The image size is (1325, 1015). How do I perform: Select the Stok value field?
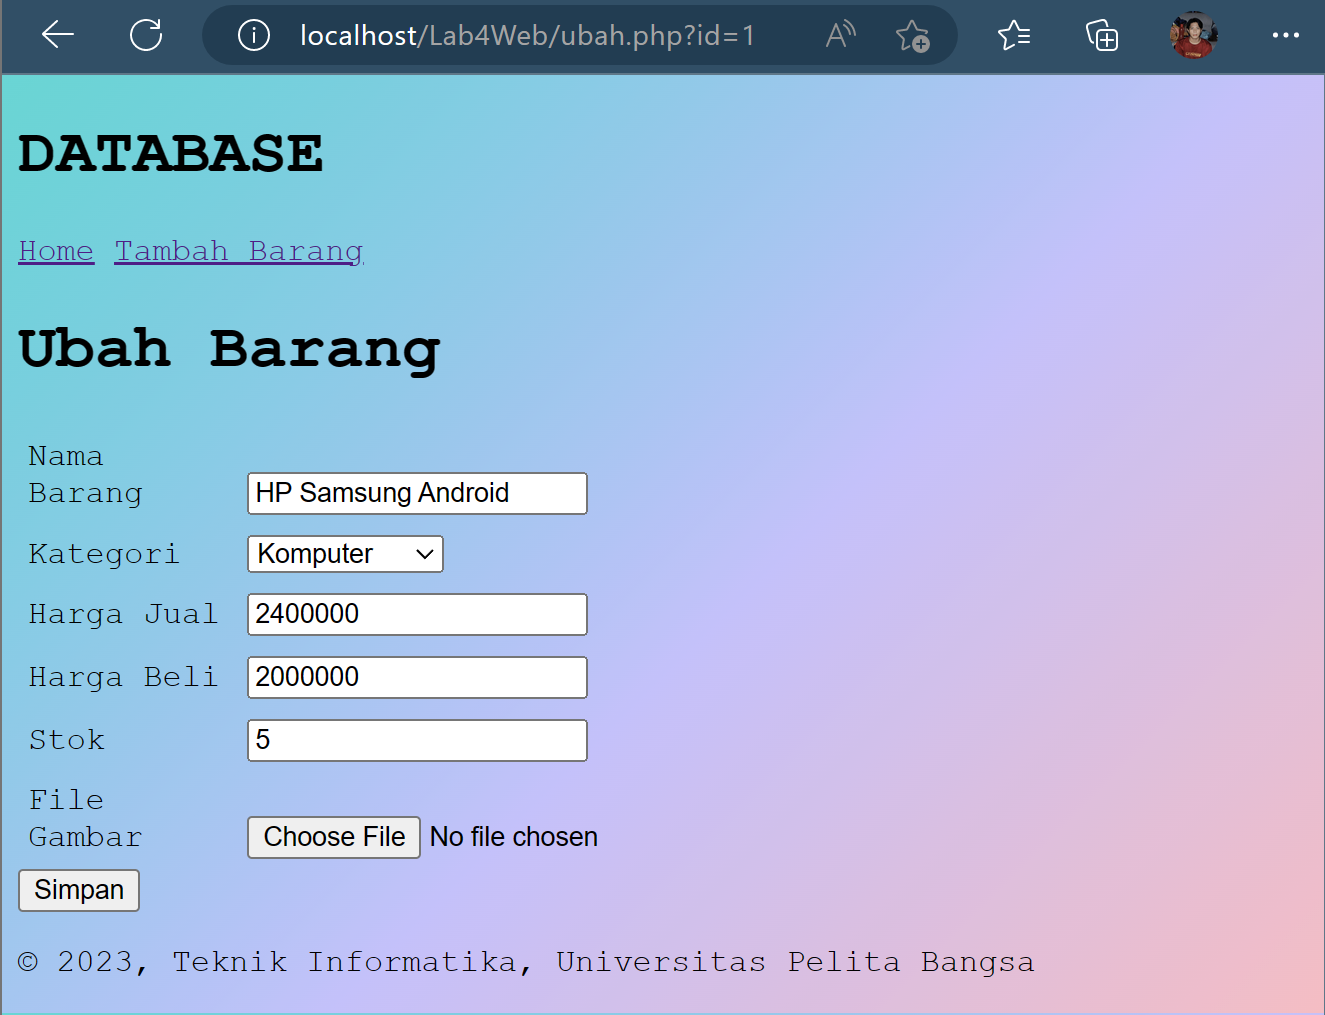[416, 740]
